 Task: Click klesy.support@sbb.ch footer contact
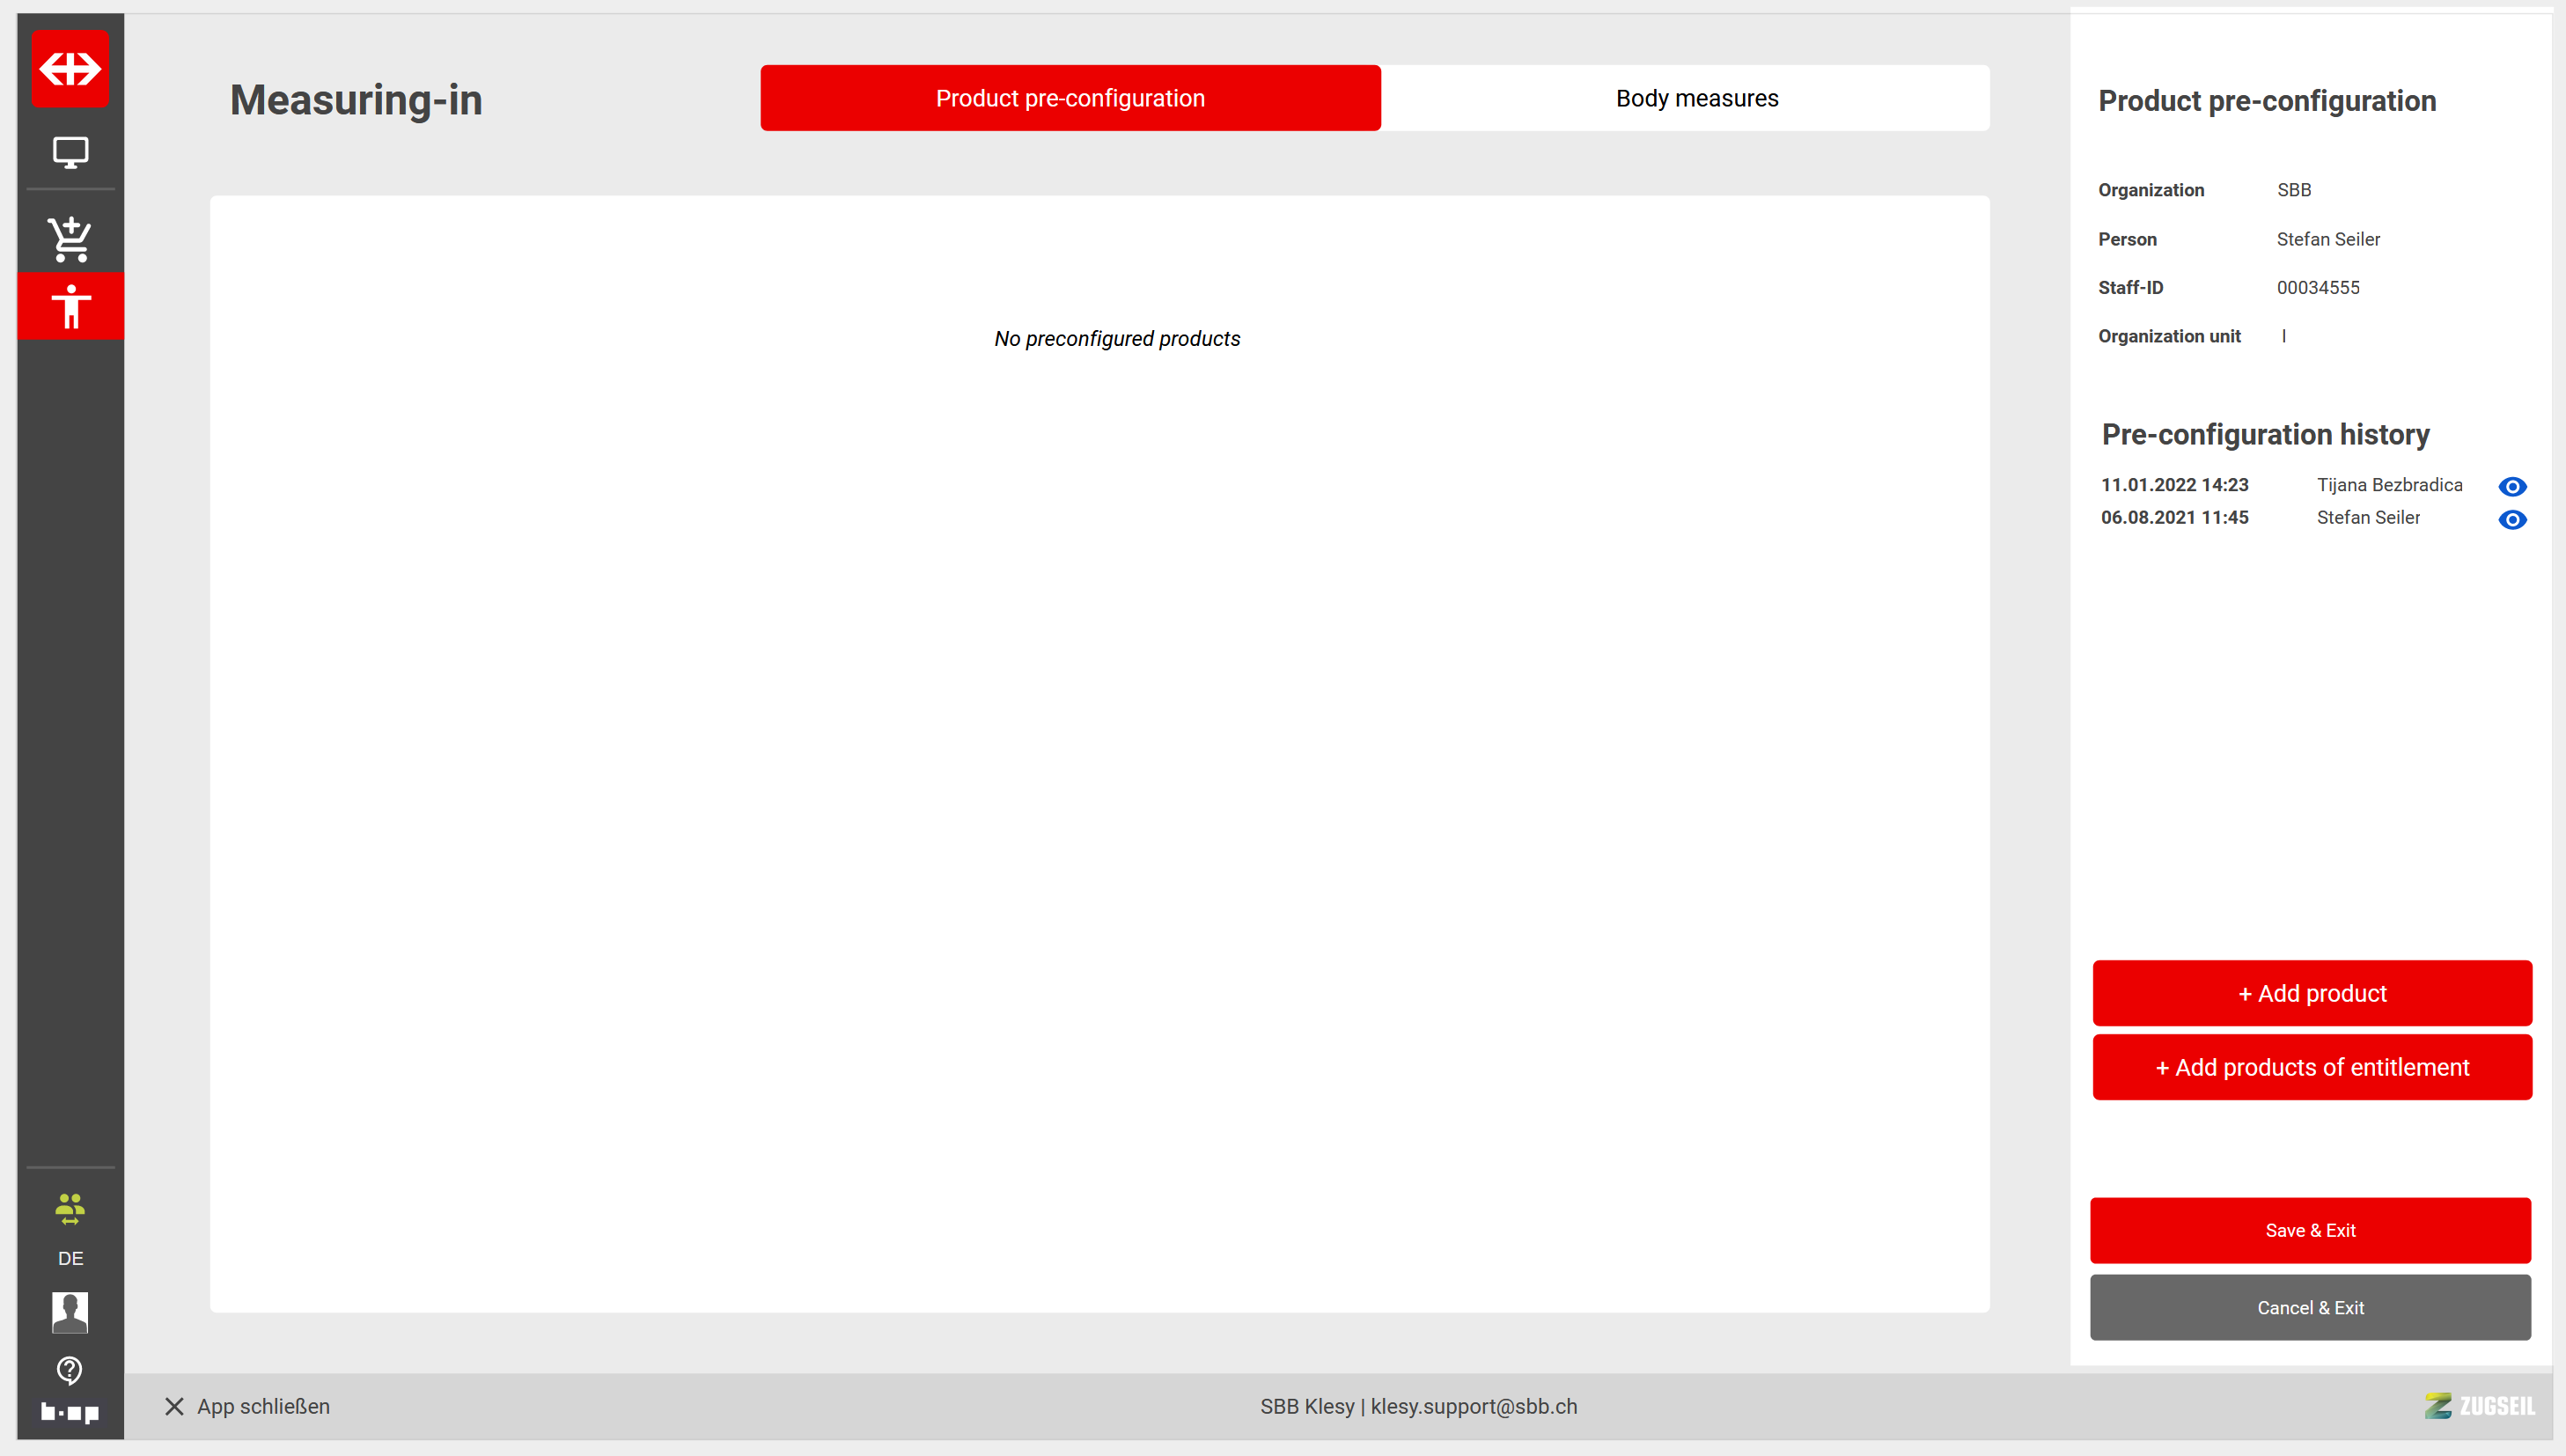click(x=1473, y=1406)
